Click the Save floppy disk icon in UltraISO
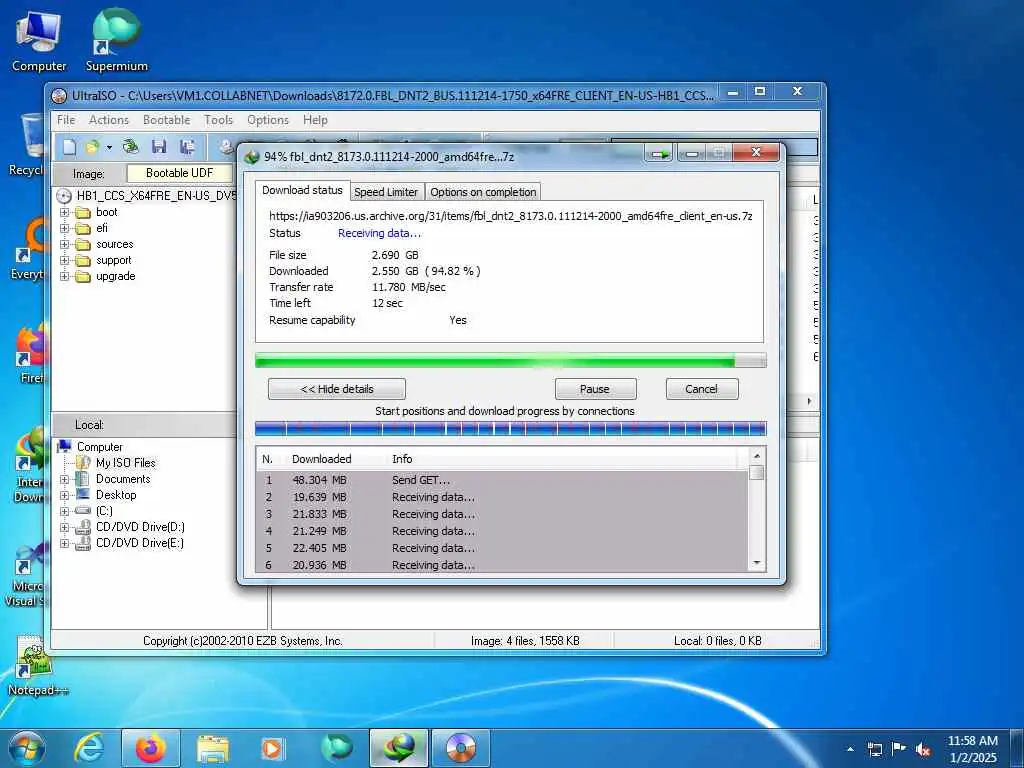 (x=159, y=147)
